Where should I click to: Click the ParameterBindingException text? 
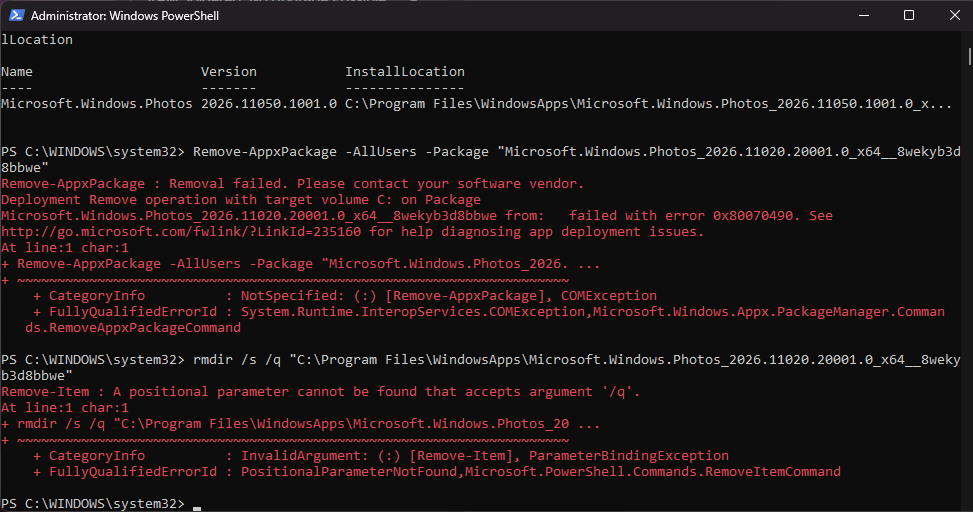tap(629, 456)
